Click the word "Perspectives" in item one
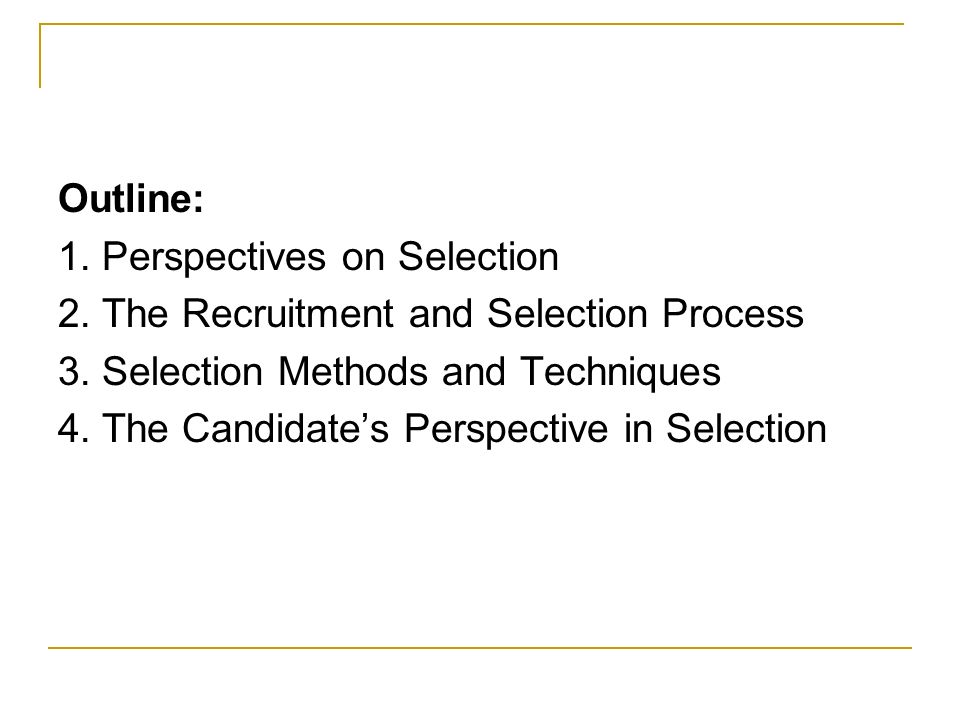Viewport: 960px width, 720px height. point(214,258)
